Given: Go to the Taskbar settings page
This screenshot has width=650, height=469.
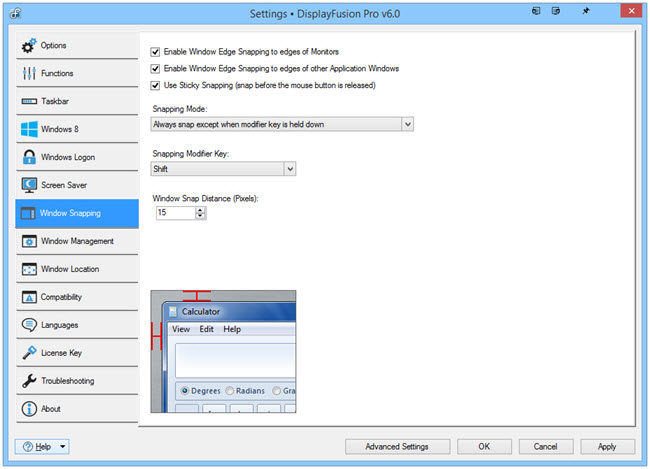Looking at the screenshot, I should pyautogui.click(x=77, y=101).
